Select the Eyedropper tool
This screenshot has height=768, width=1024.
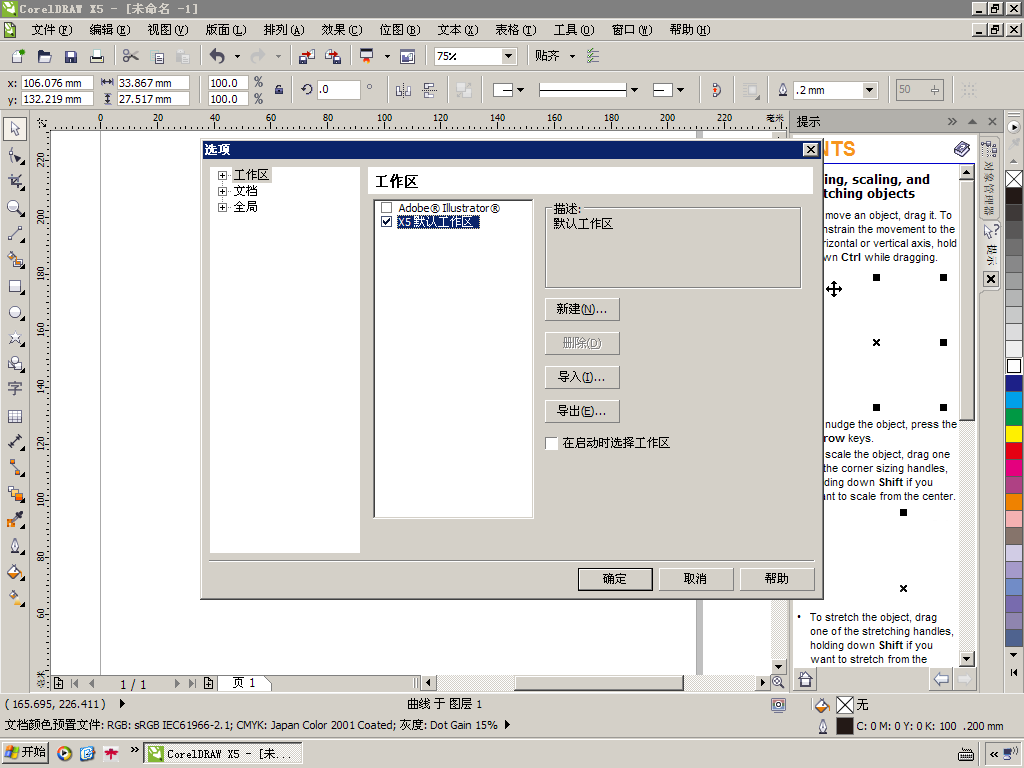click(x=15, y=520)
